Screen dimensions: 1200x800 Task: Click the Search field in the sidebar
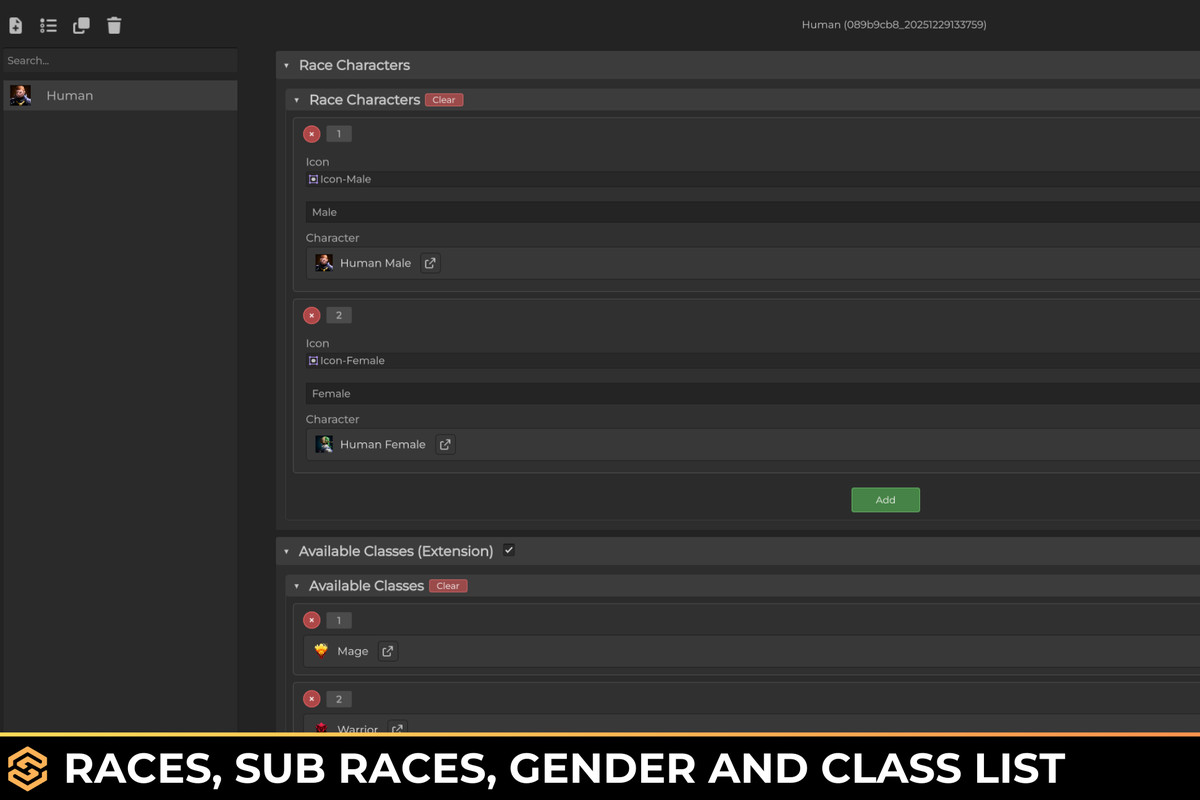click(119, 60)
